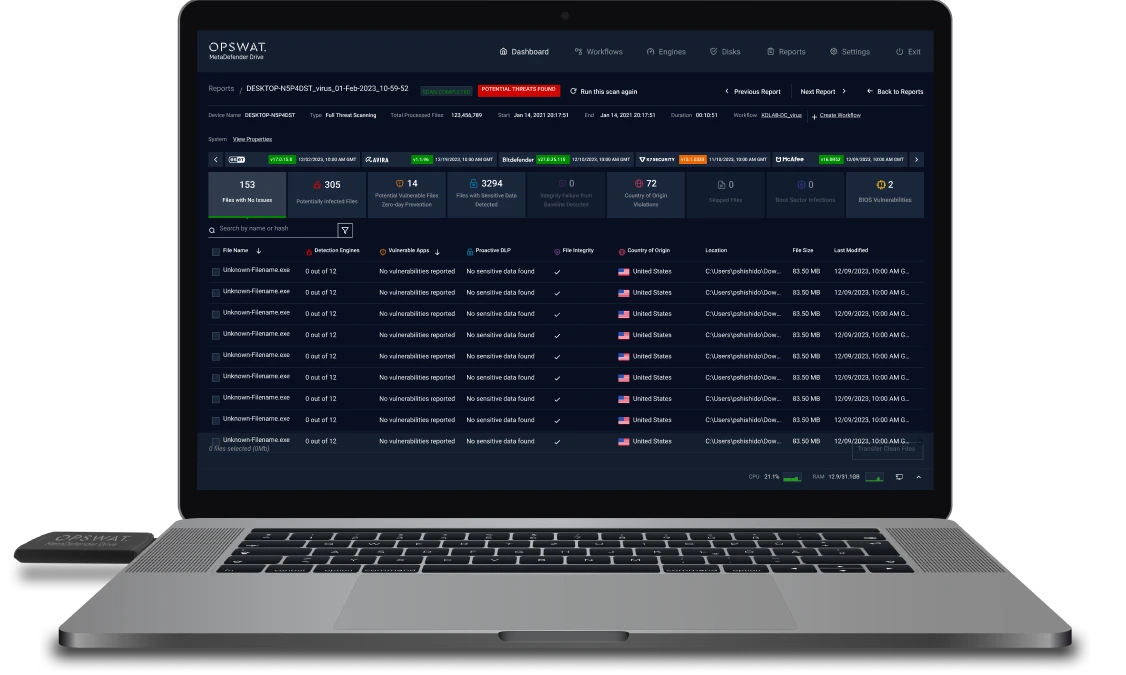Sort by Vulnerable Apps using its arrow

pyautogui.click(x=437, y=251)
